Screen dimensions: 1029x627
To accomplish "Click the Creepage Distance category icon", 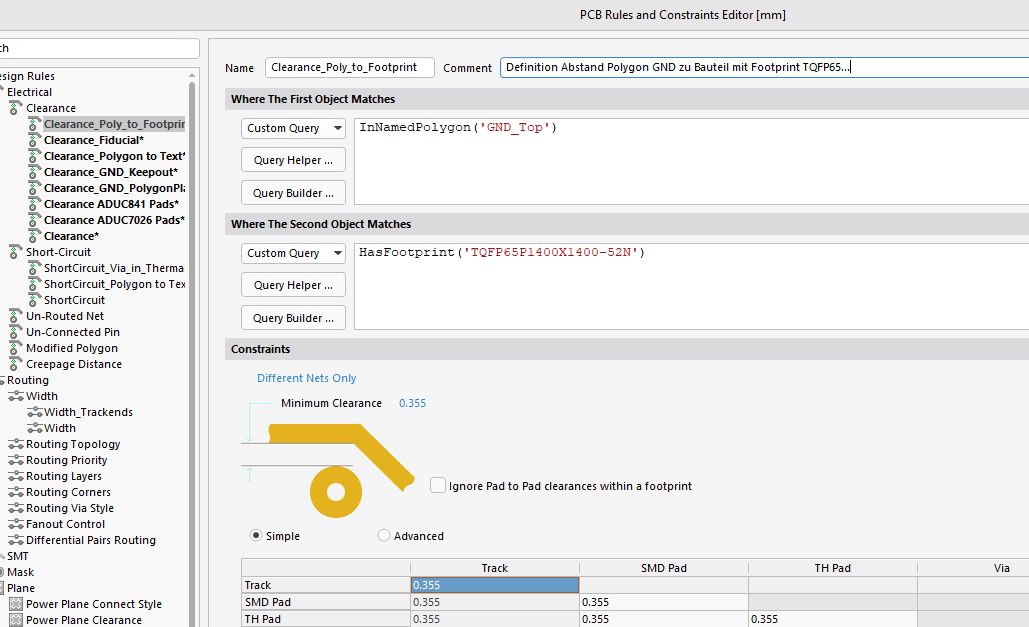I will pyautogui.click(x=15, y=364).
